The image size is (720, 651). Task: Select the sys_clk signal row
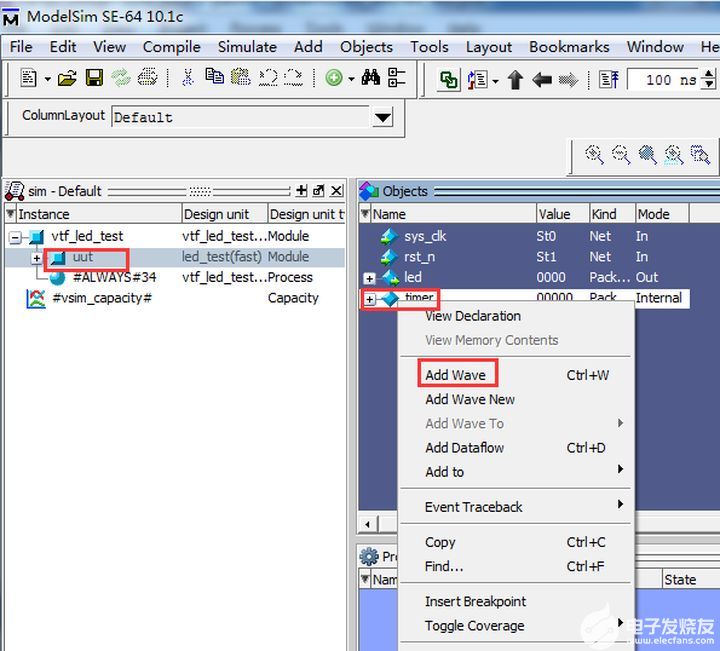click(x=523, y=236)
